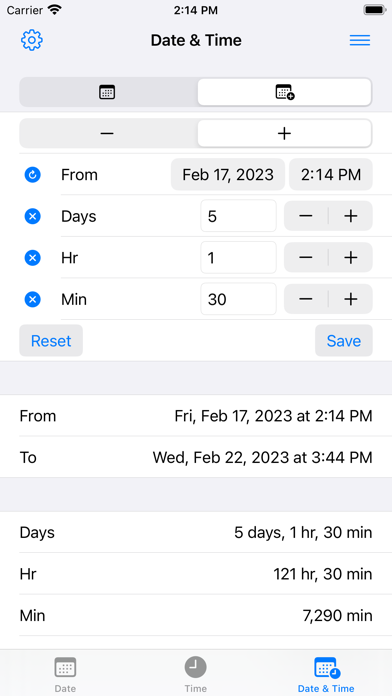392x696 pixels.
Task: Tap the Reset button
Action: tap(51, 340)
